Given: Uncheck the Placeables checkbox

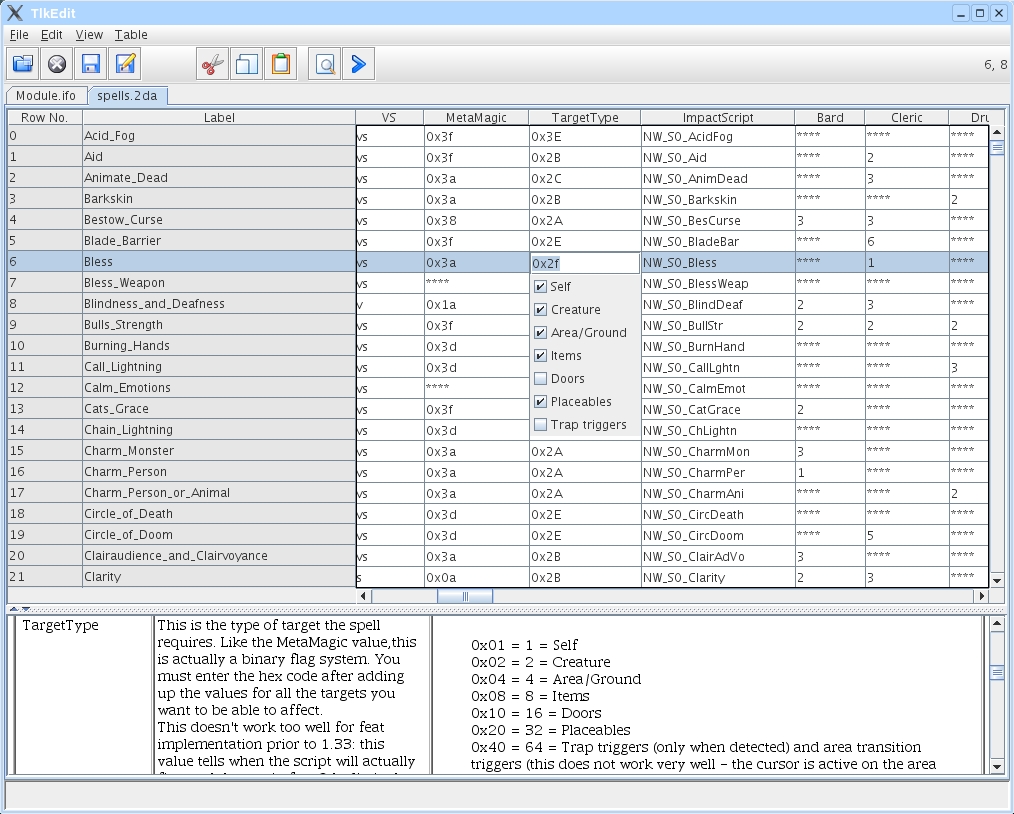Looking at the screenshot, I should 541,402.
